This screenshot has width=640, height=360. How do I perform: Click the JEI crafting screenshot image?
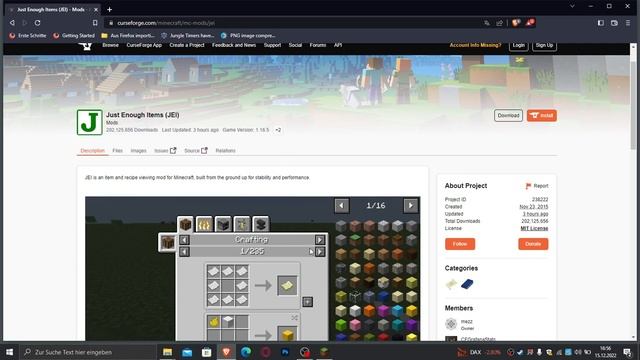(x=253, y=269)
